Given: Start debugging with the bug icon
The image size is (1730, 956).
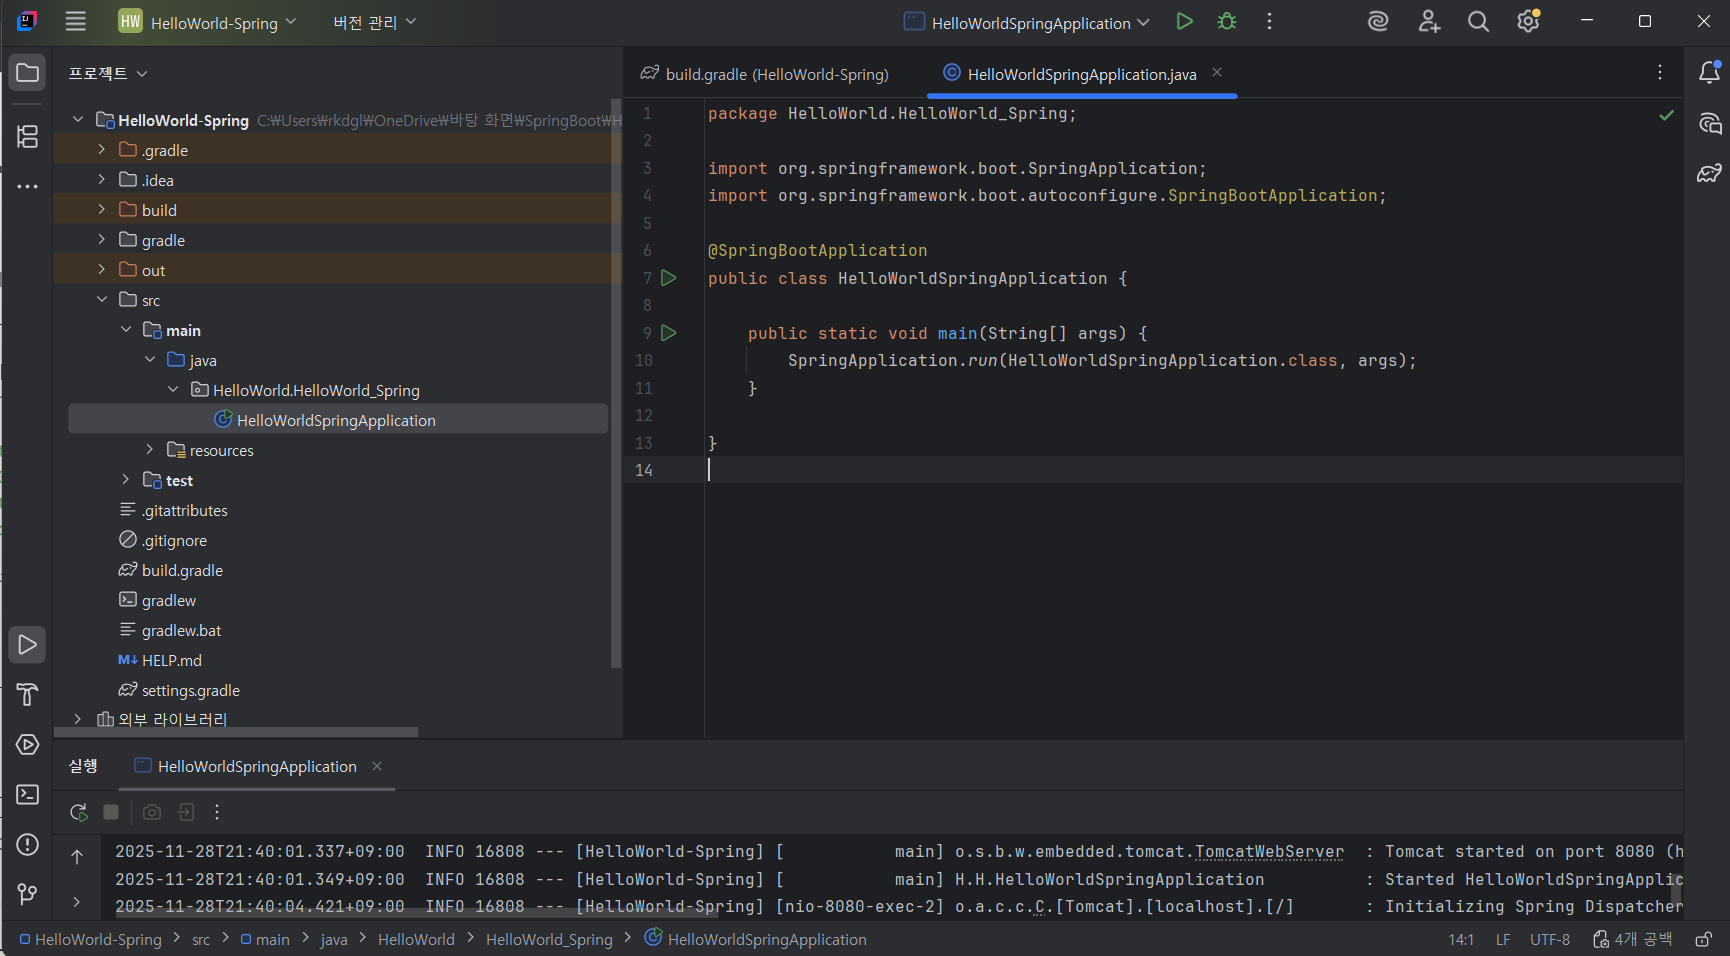Looking at the screenshot, I should tap(1227, 21).
